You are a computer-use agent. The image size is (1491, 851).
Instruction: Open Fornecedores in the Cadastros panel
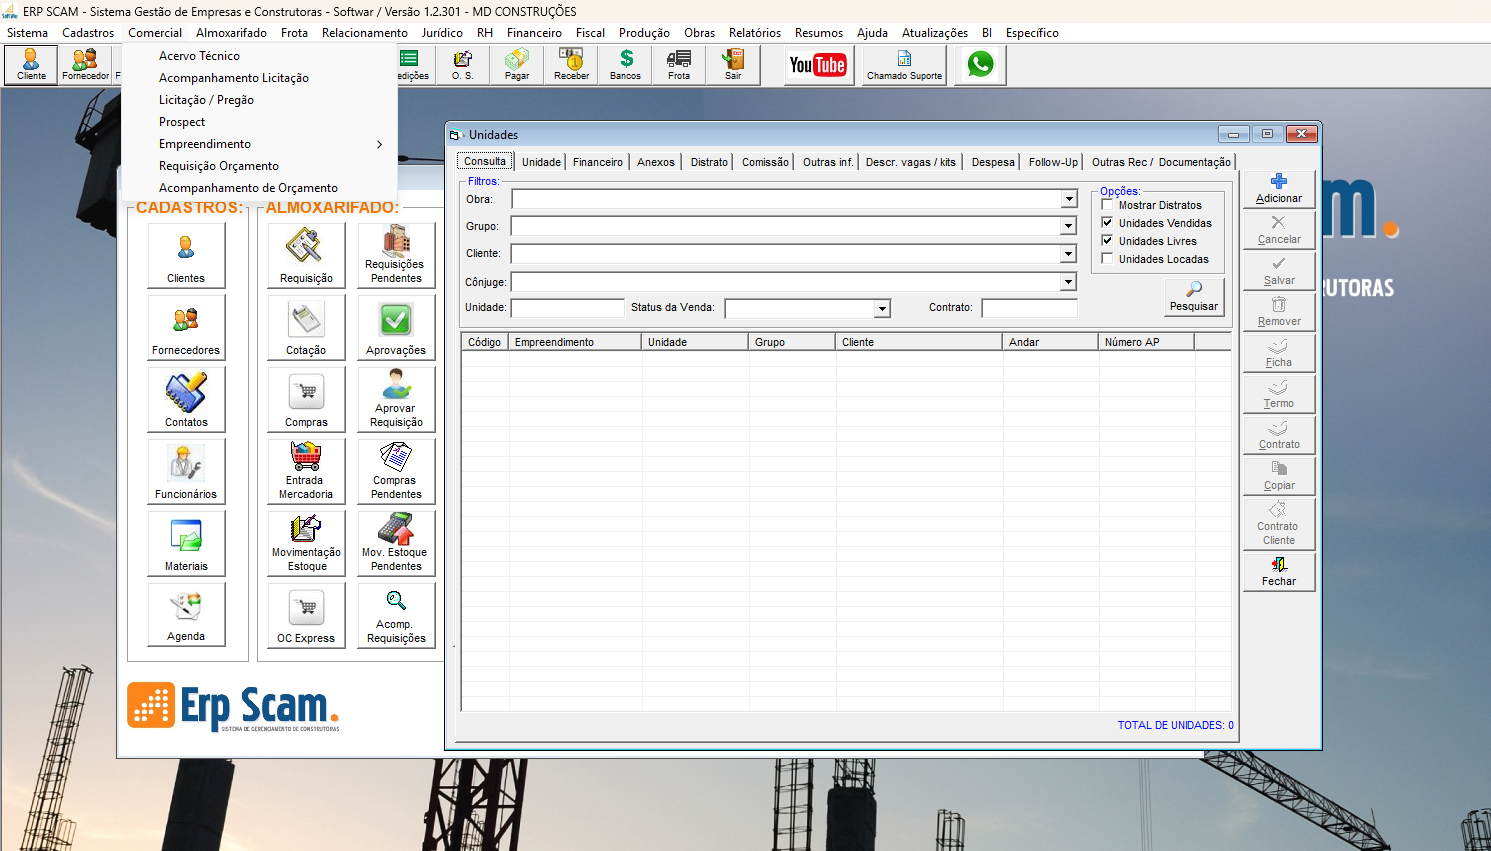[x=186, y=328]
